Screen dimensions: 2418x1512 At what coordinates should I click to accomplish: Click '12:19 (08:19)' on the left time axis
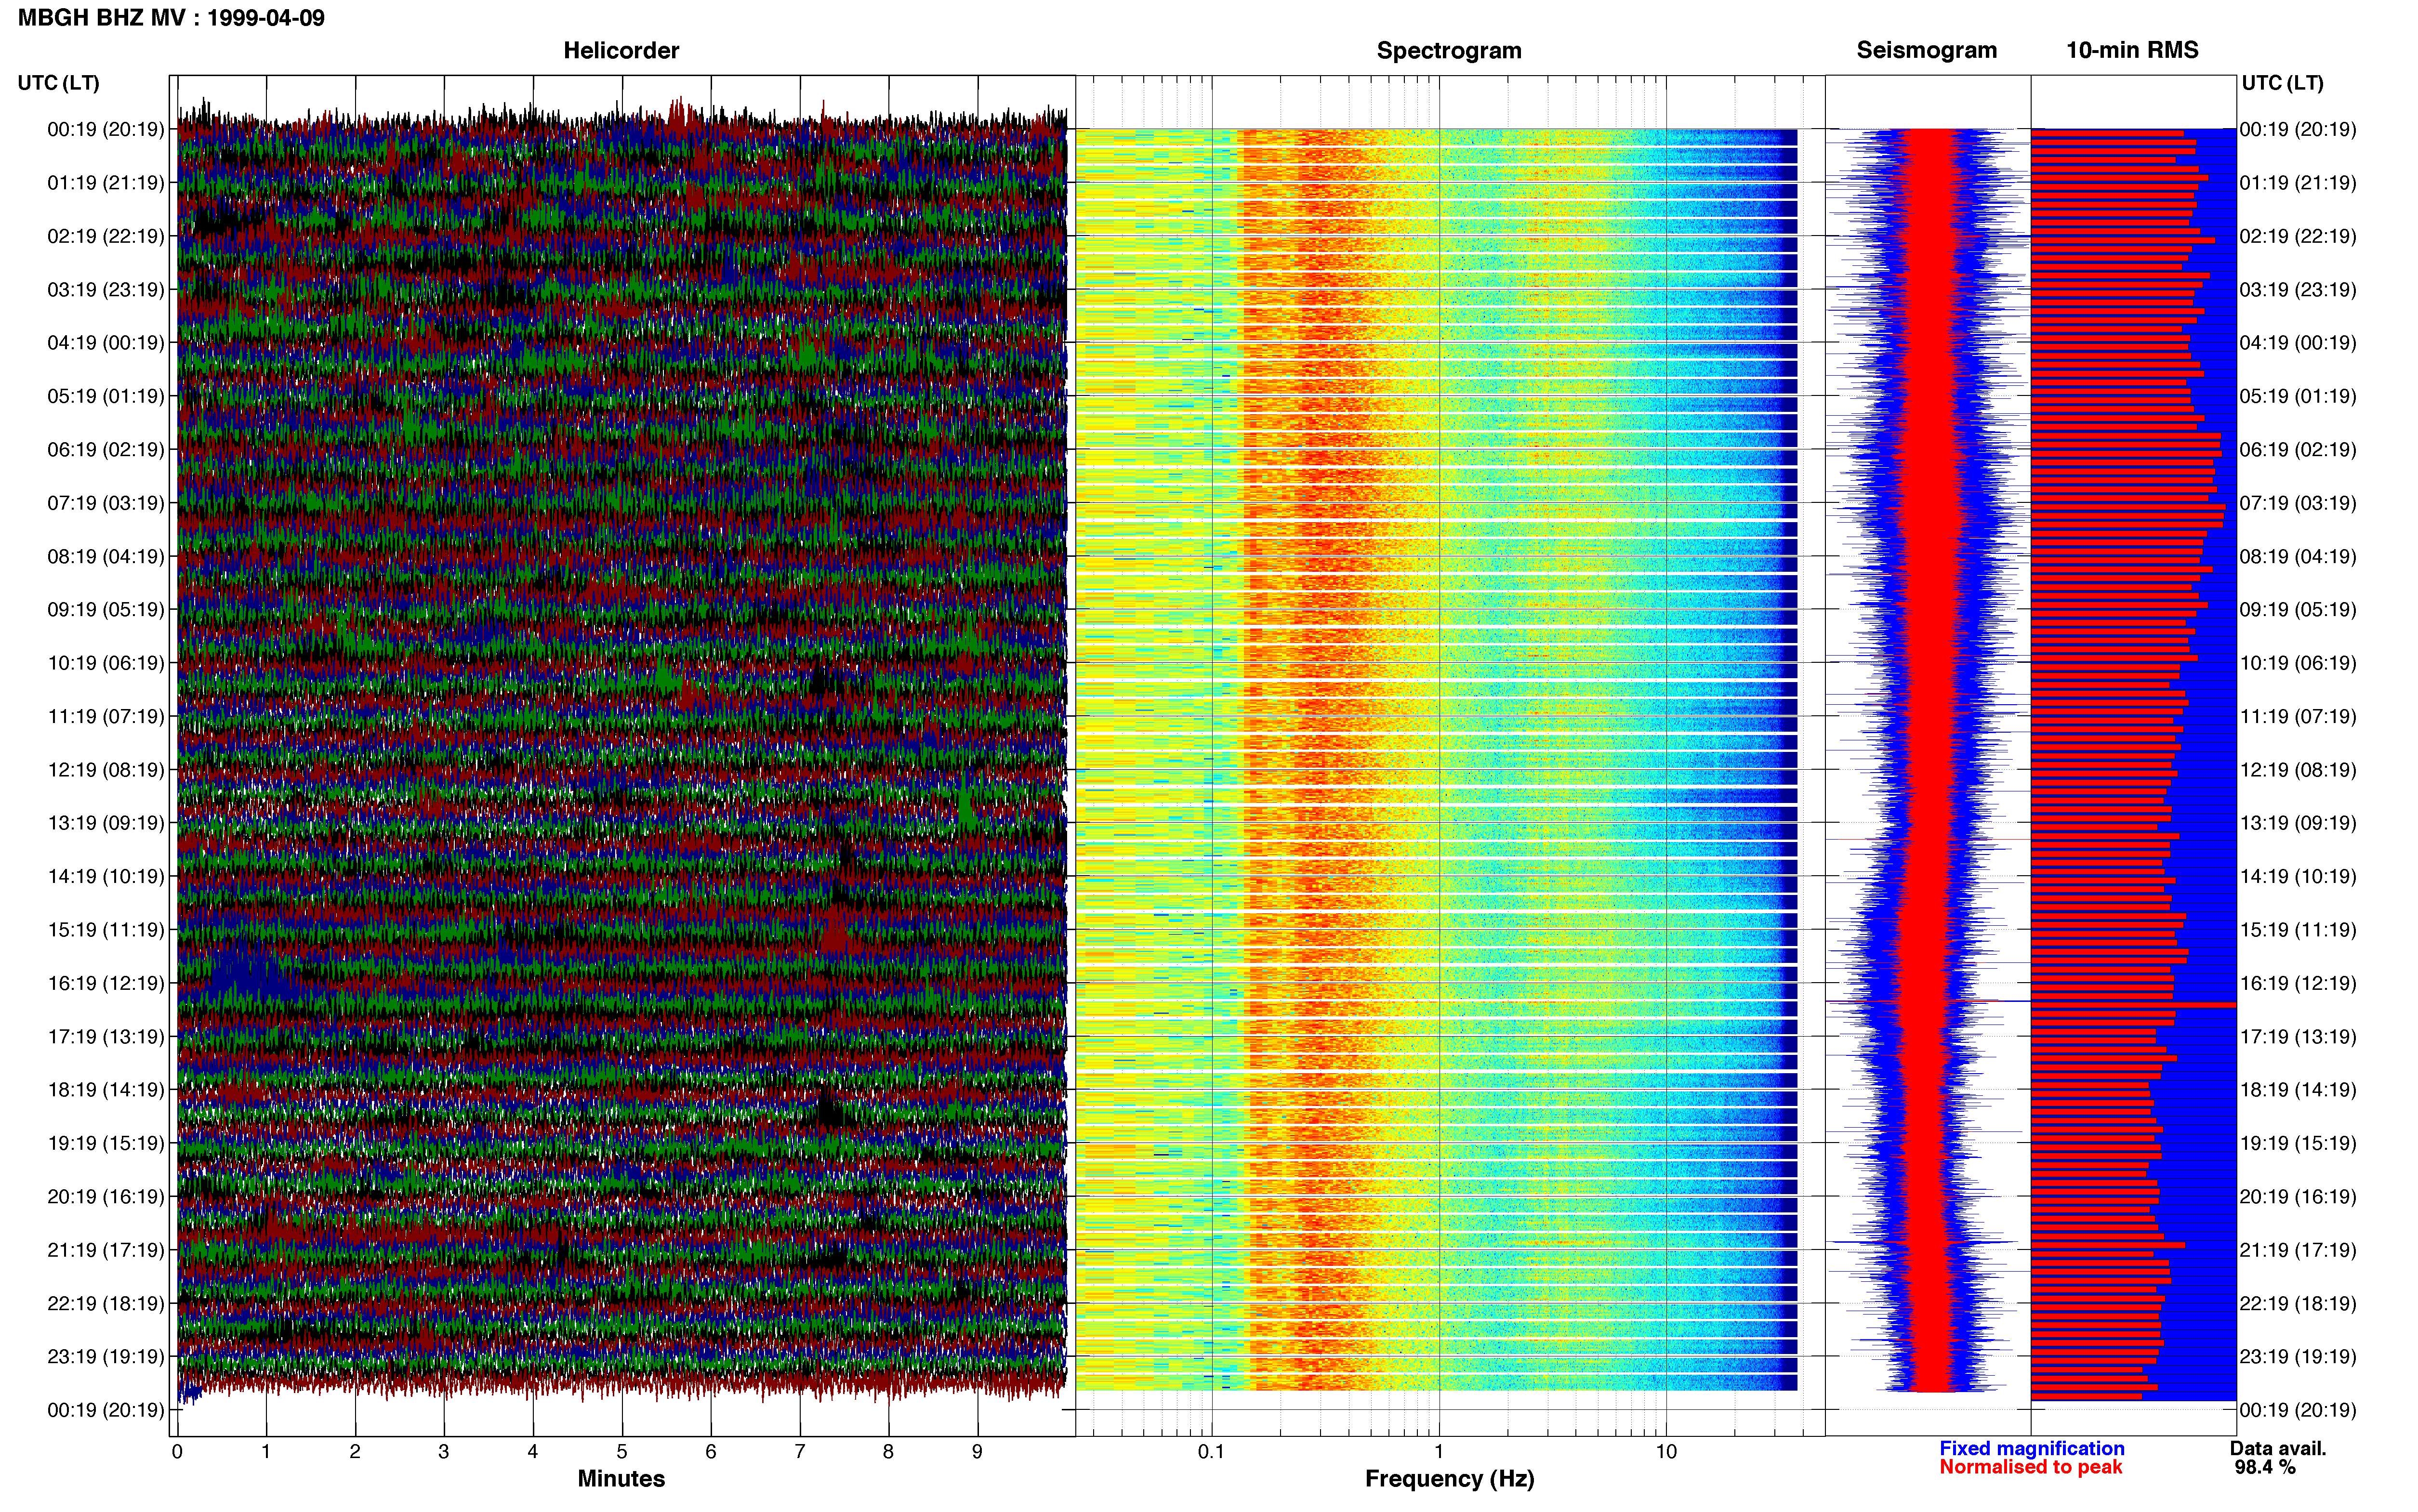[106, 770]
